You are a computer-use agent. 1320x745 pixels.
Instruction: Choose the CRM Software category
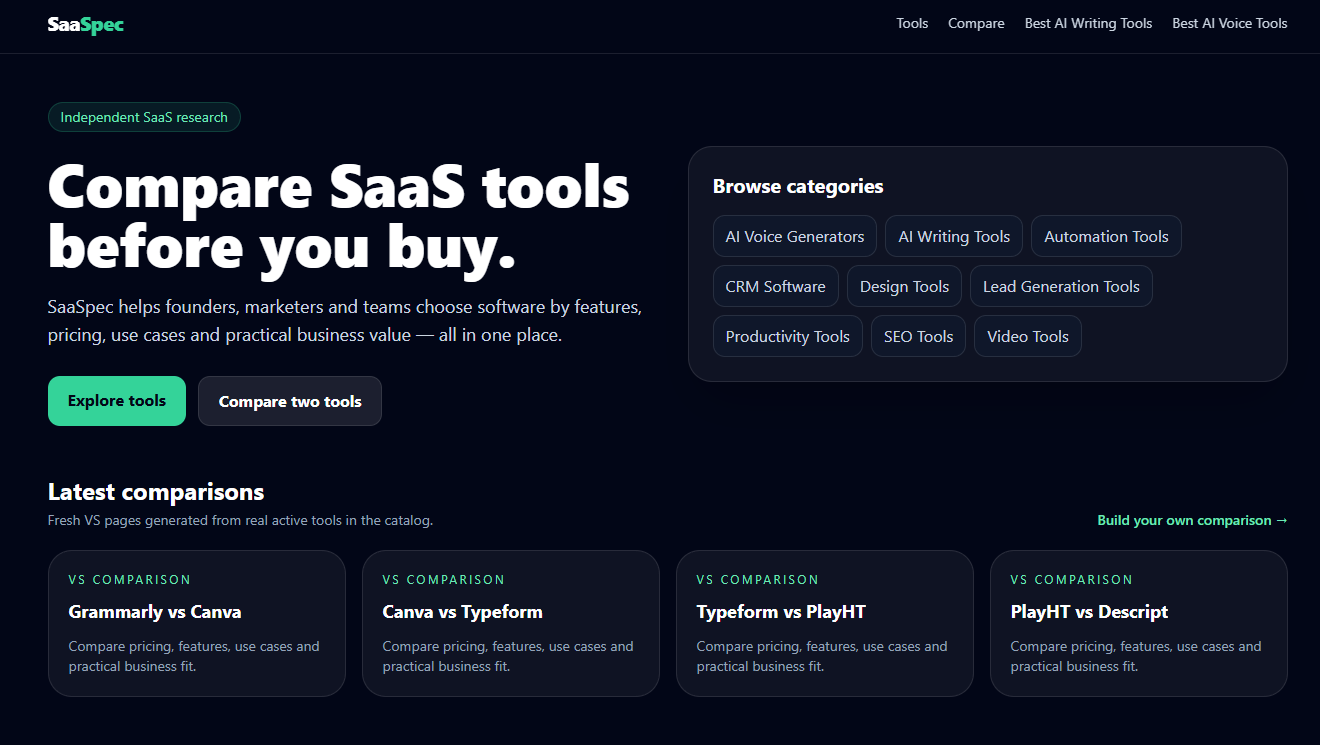(776, 286)
